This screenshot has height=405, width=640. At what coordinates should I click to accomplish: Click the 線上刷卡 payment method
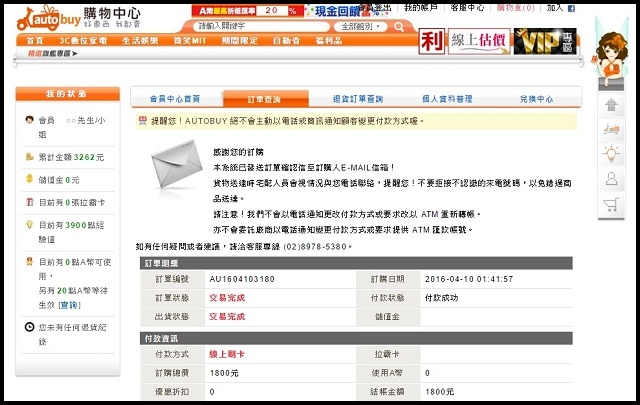pyautogui.click(x=227, y=354)
